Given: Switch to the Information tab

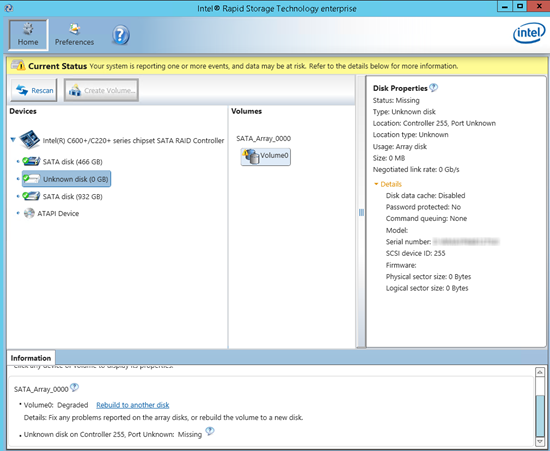Looking at the screenshot, I should tap(31, 358).
